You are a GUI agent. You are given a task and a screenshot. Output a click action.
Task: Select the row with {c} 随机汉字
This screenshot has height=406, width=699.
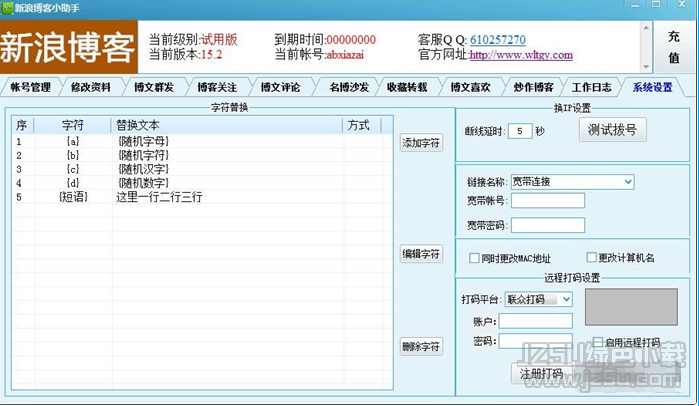click(x=202, y=169)
